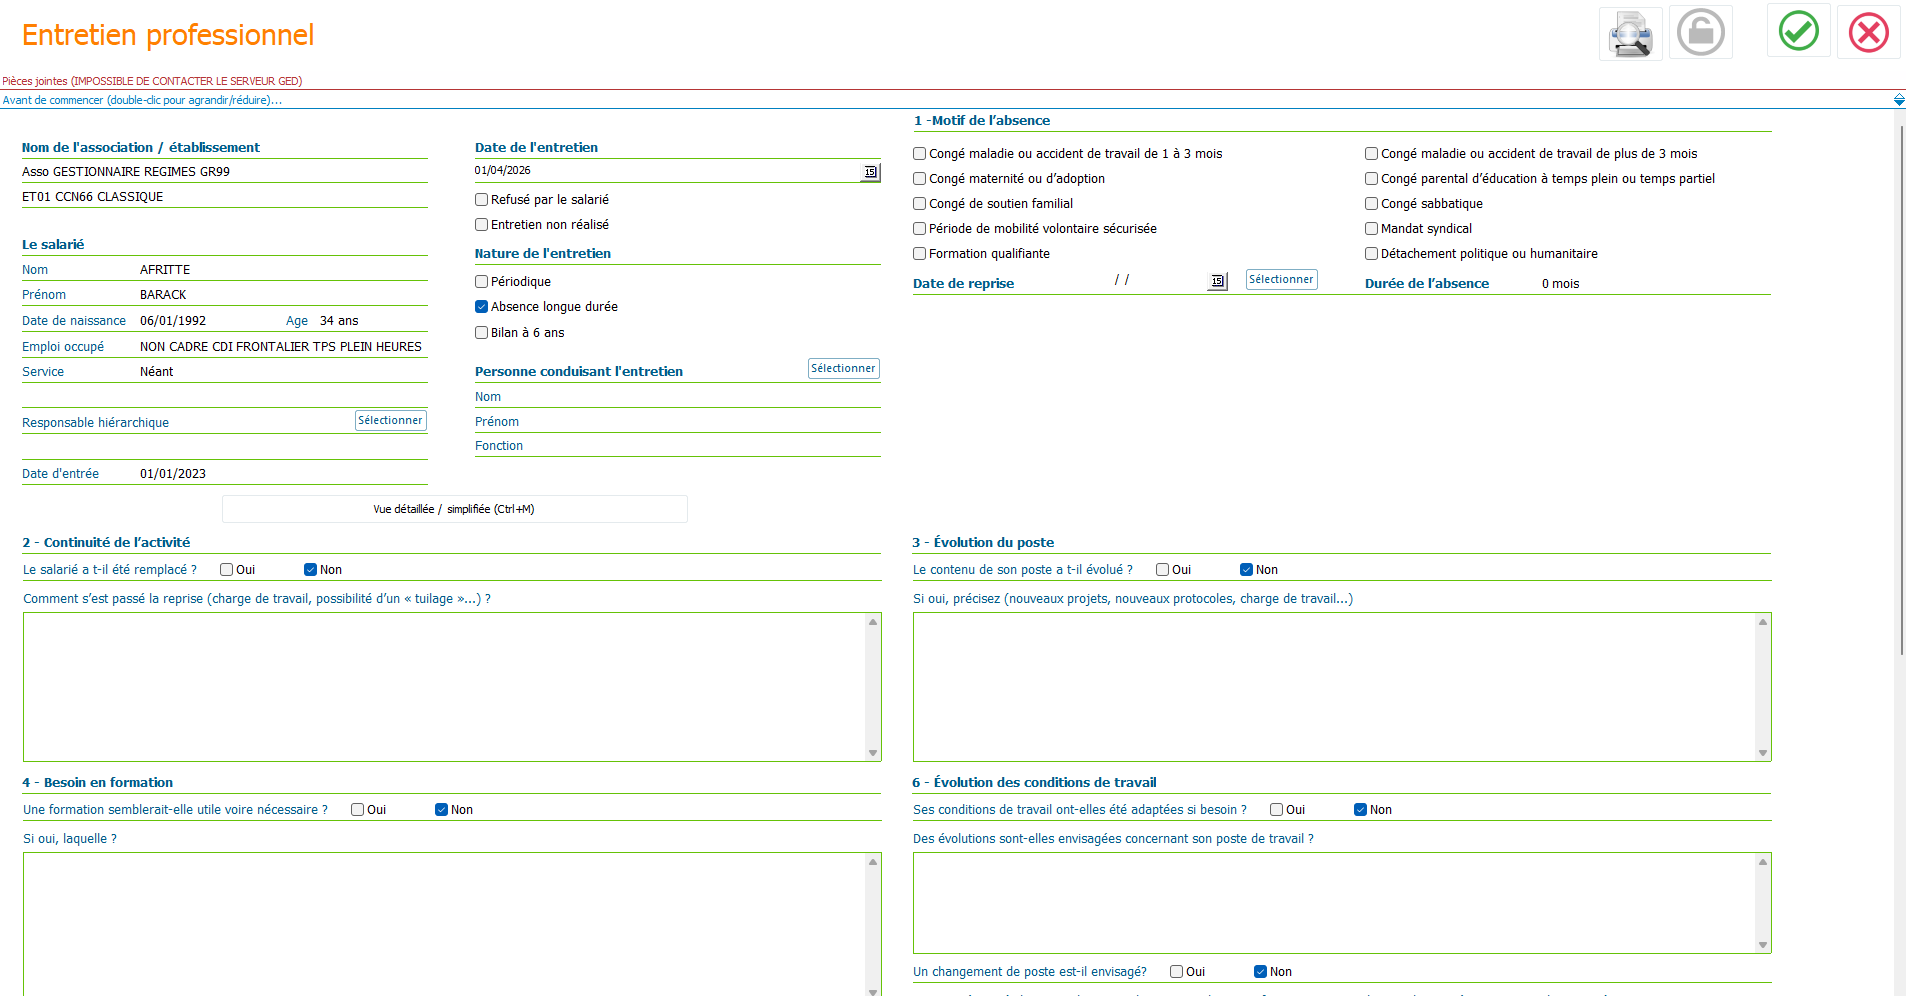Click the padlock unlock icon
Image resolution: width=1906 pixels, height=996 pixels.
[x=1700, y=33]
